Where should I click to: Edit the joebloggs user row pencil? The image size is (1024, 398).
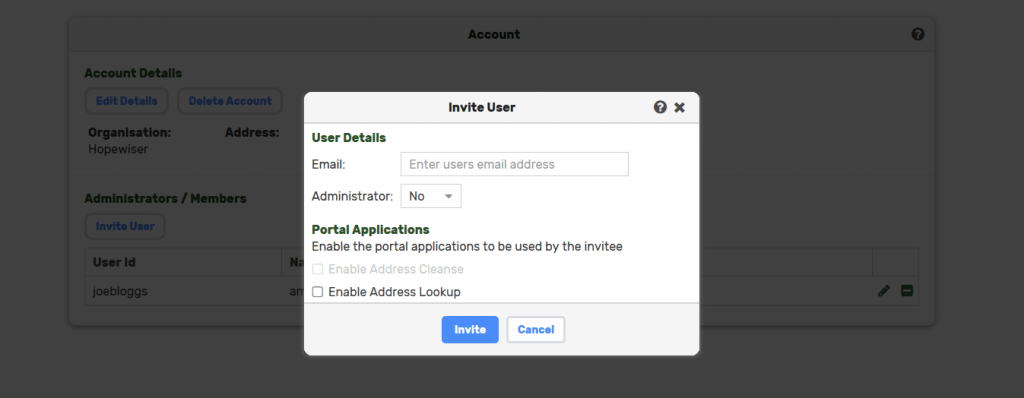click(x=884, y=291)
